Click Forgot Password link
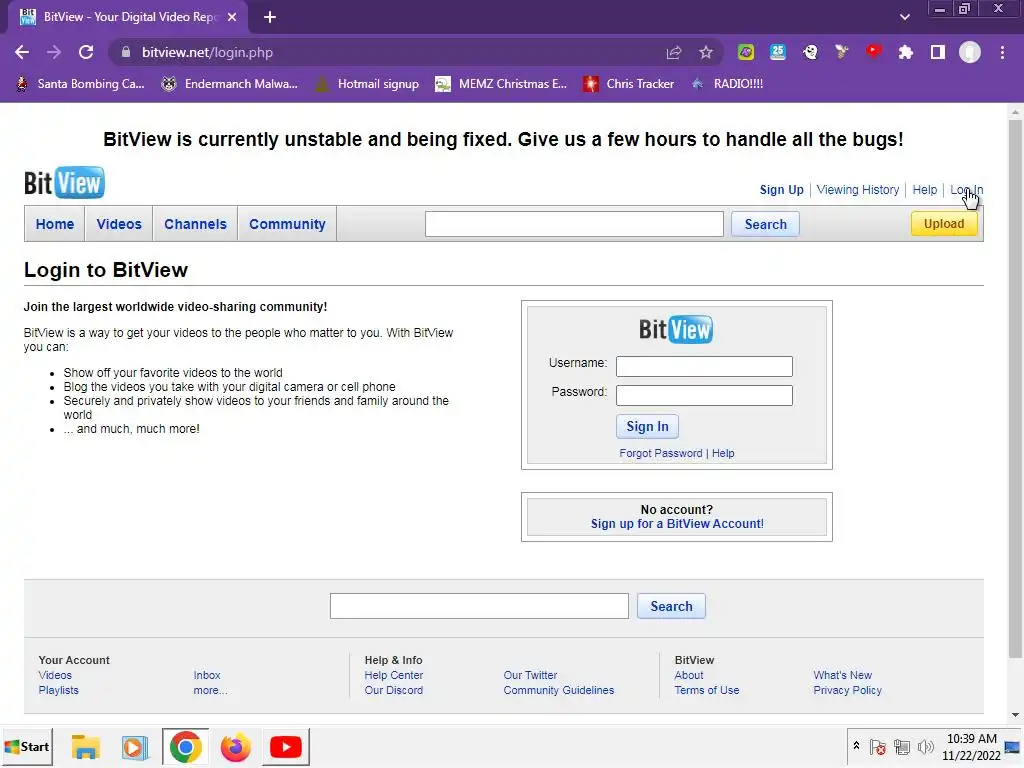 (x=661, y=453)
